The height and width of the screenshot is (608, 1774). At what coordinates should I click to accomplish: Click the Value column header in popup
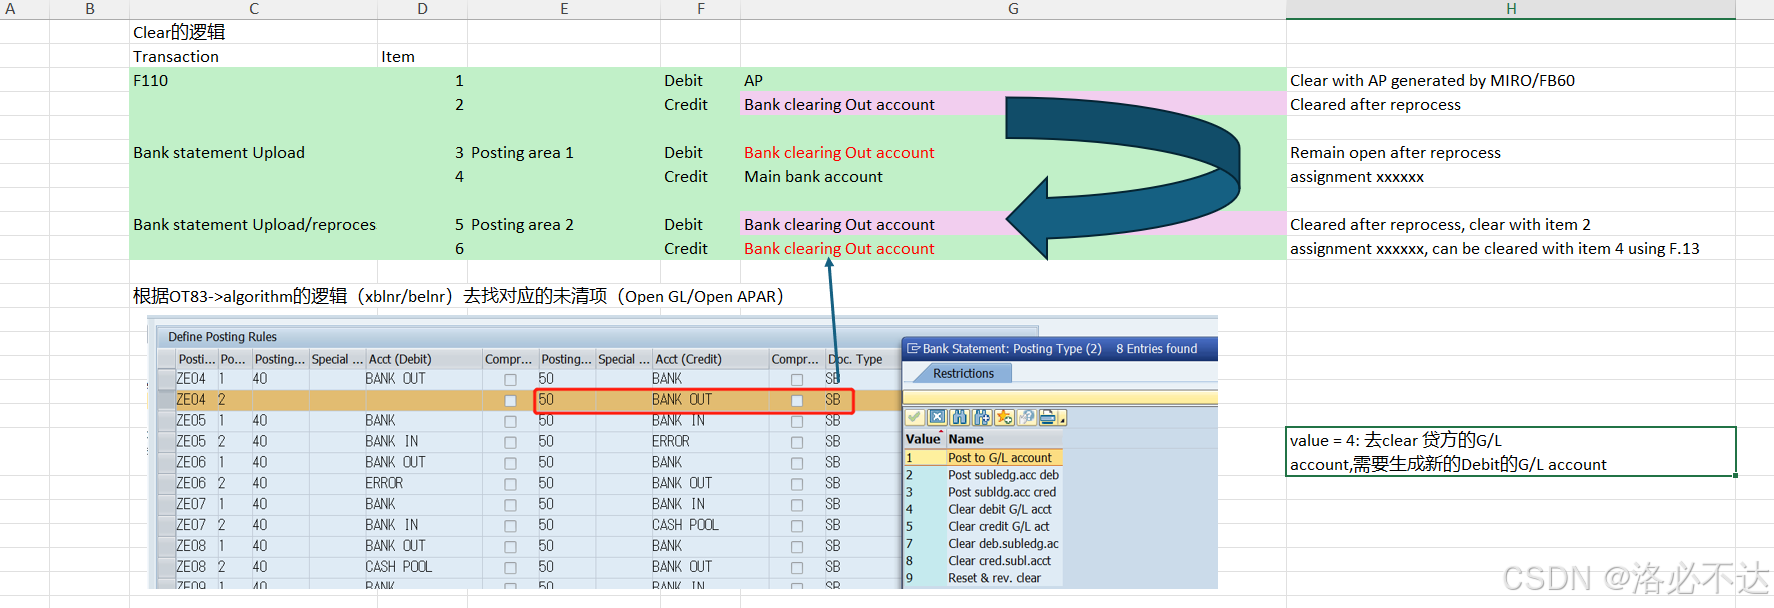point(923,439)
